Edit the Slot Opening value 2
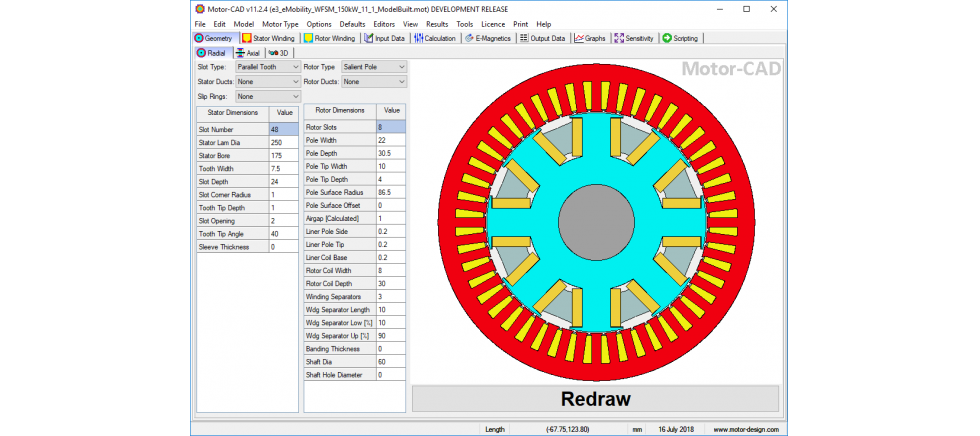The height and width of the screenshot is (436, 980). pyautogui.click(x=284, y=221)
